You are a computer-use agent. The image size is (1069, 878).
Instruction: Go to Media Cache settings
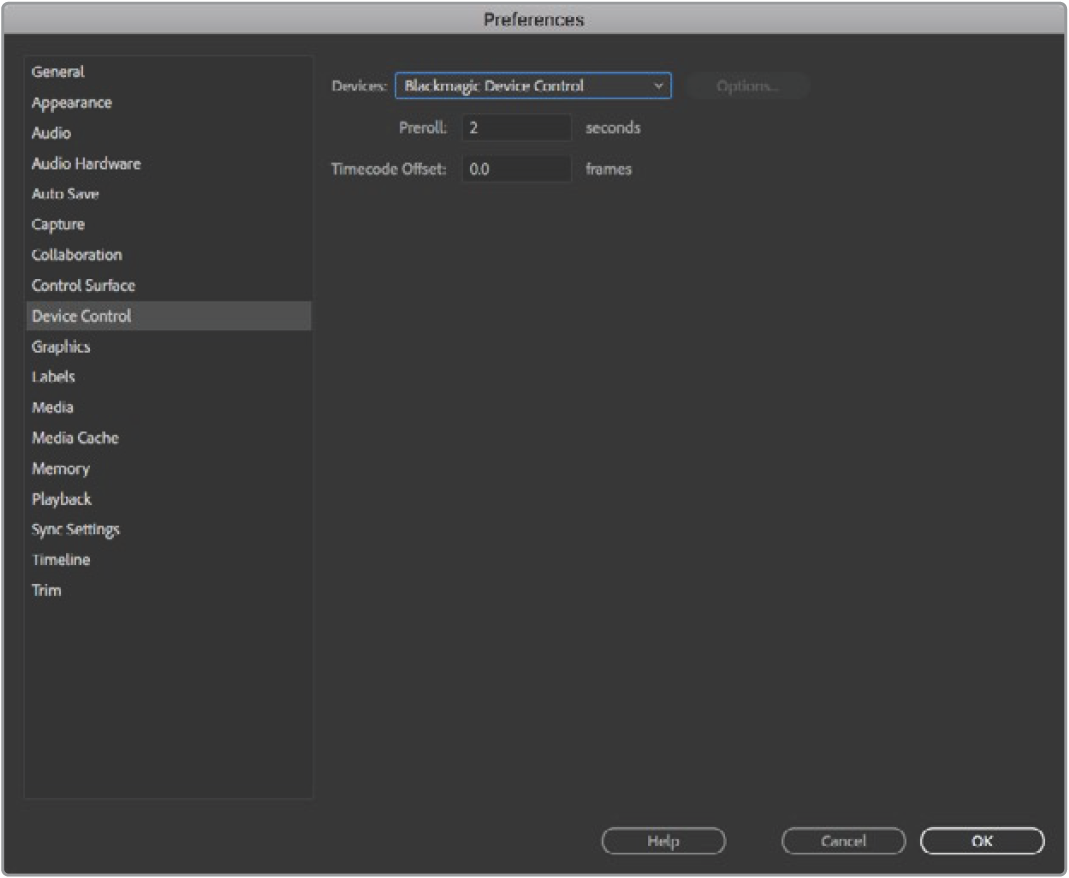coord(75,438)
